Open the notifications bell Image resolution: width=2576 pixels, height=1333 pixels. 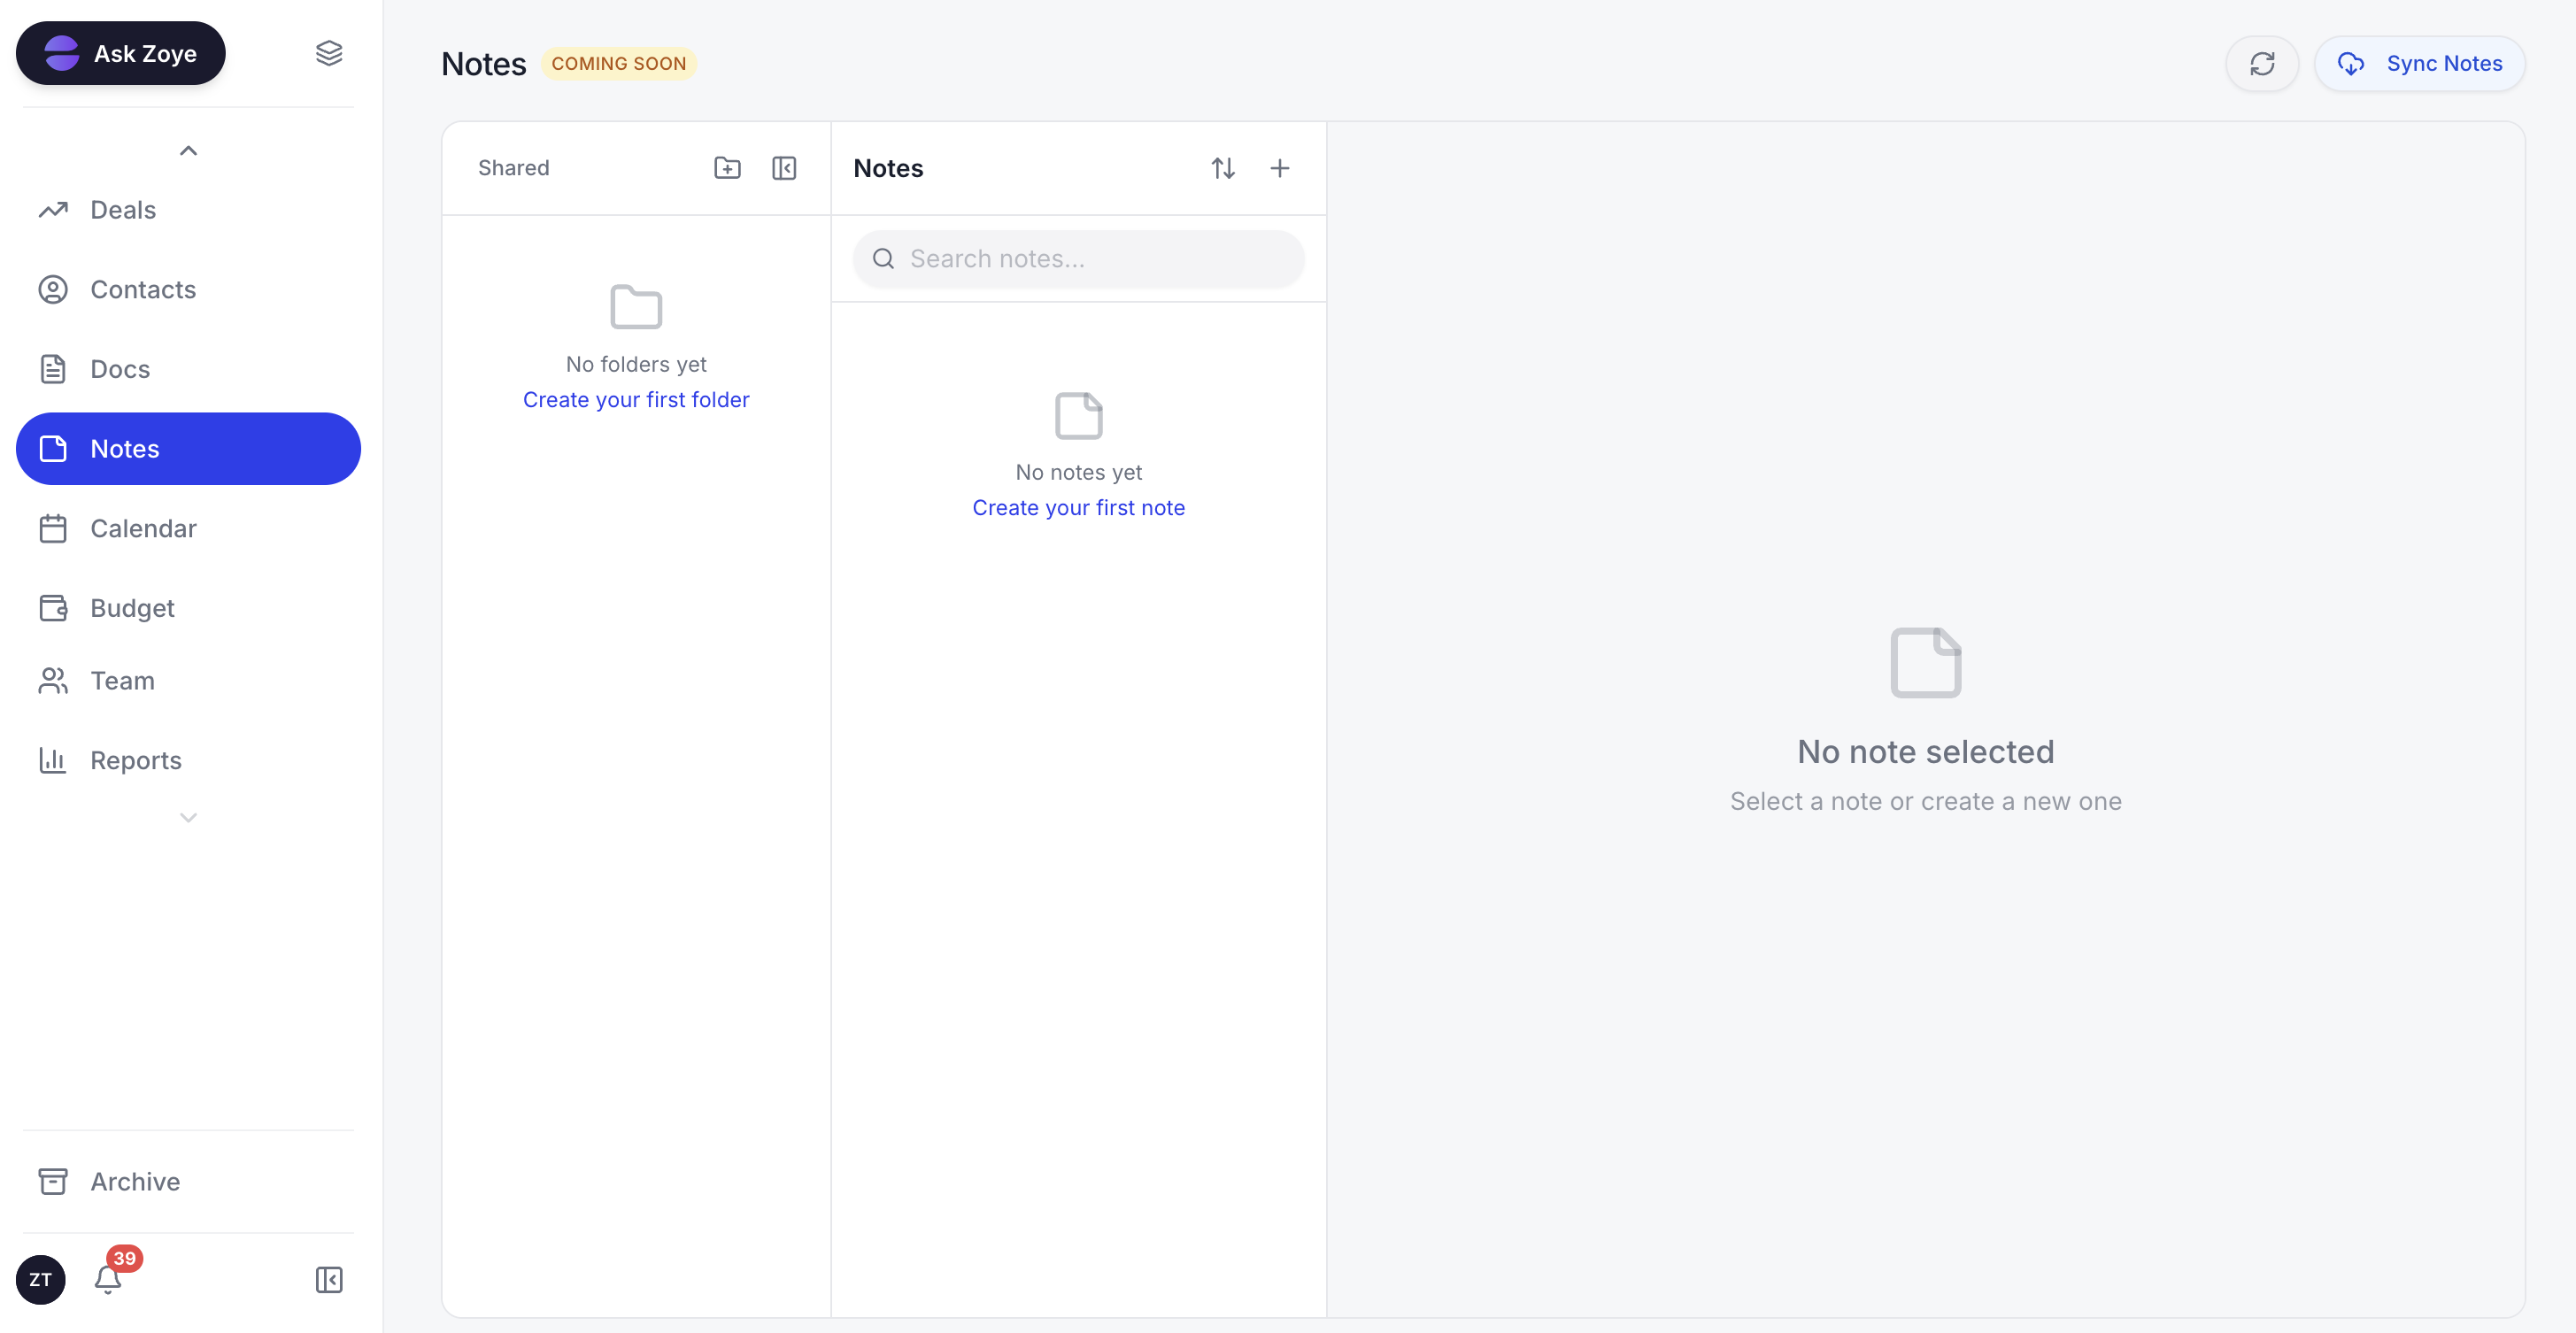(x=108, y=1279)
